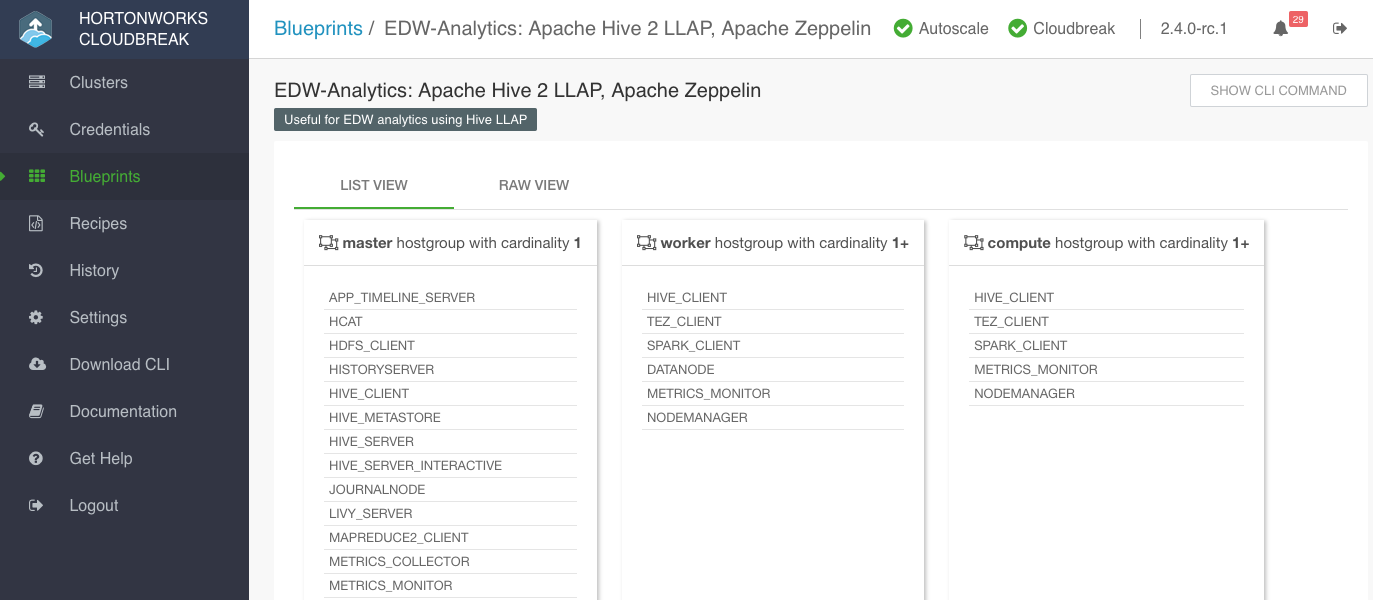Select Get Help menu item

(124, 458)
